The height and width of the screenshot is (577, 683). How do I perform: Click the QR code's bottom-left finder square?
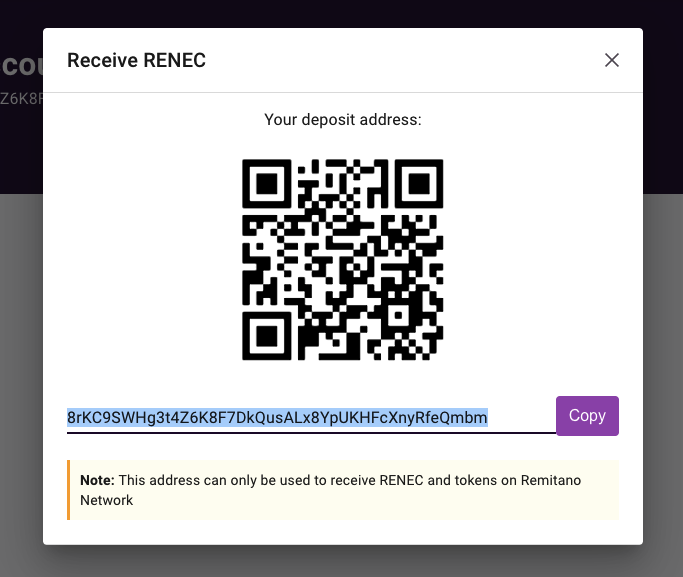[267, 336]
